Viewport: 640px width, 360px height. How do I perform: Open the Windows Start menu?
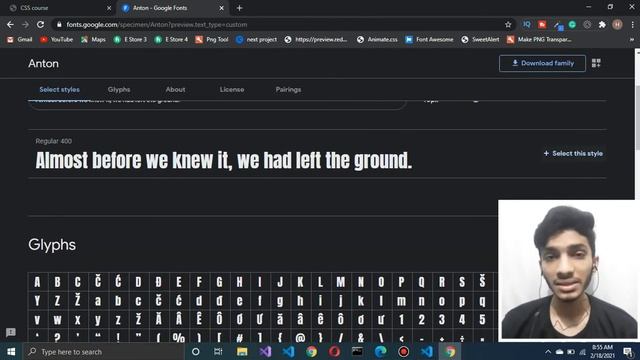point(11,351)
